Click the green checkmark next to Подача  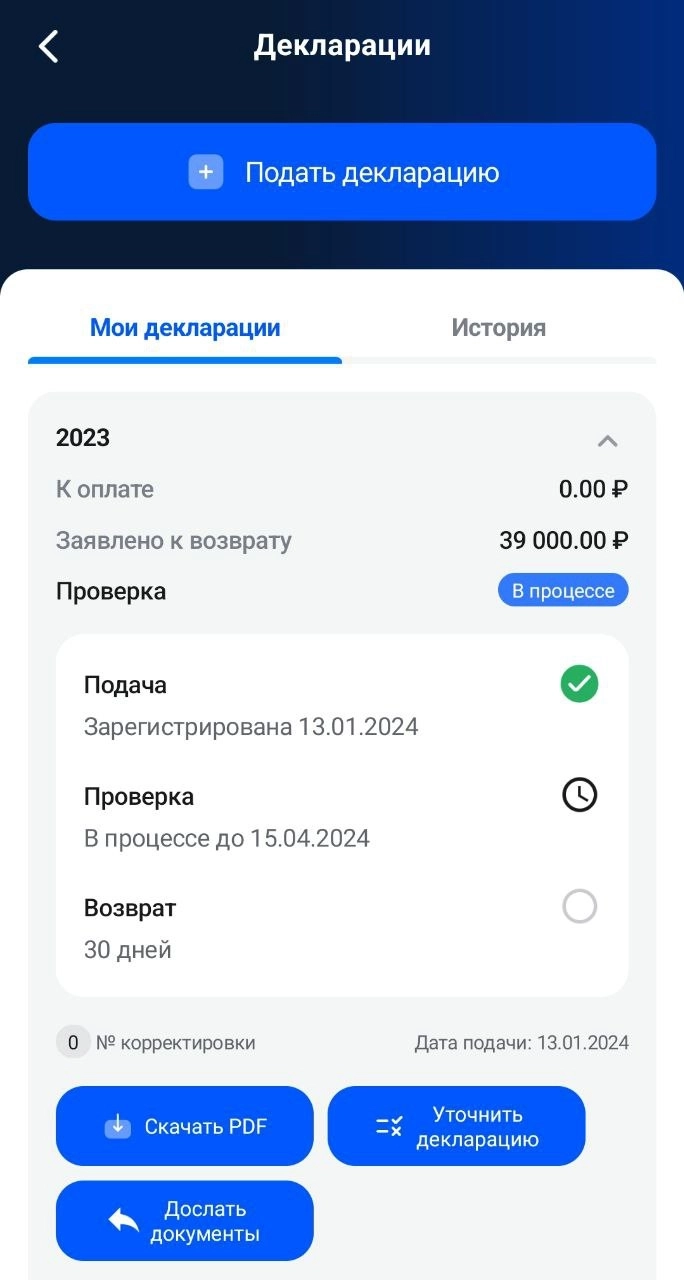click(x=578, y=684)
